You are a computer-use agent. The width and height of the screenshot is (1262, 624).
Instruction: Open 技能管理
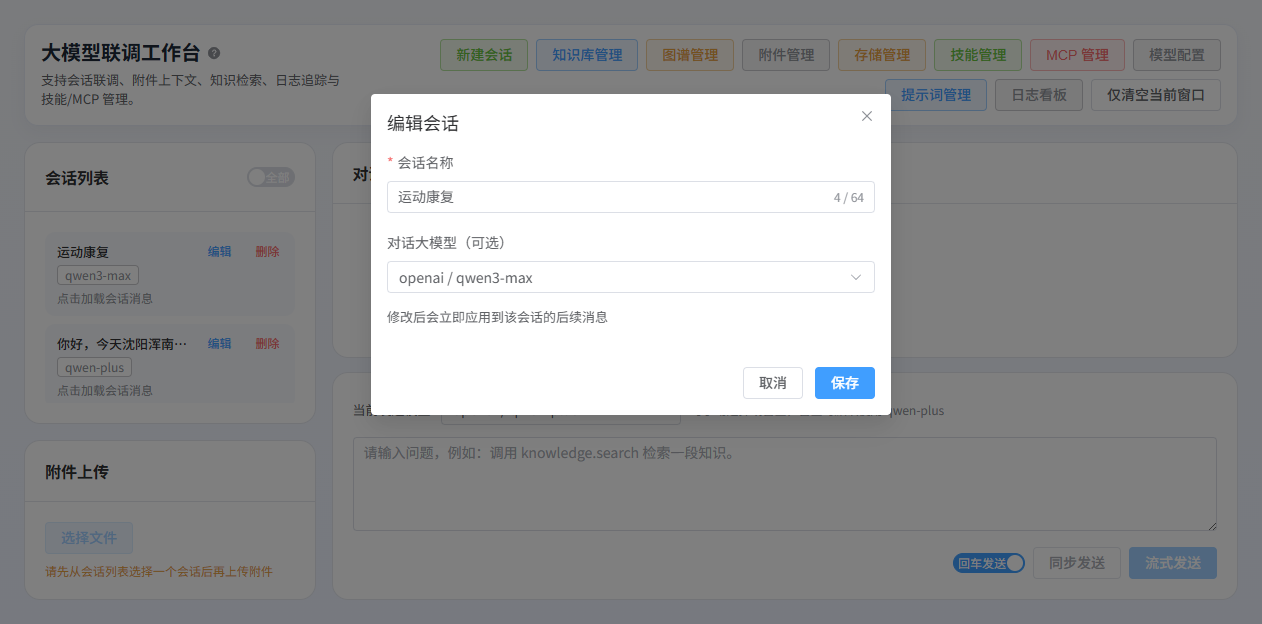point(978,55)
